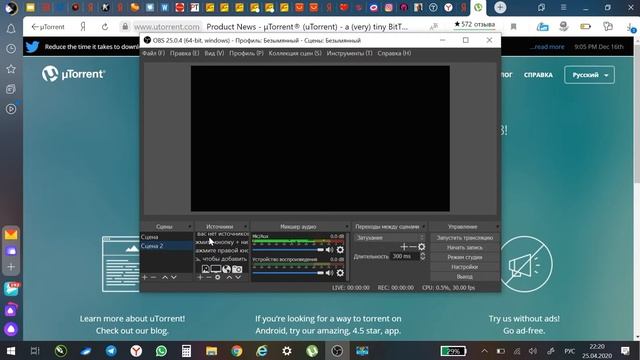This screenshot has height=360, width=640.
Task: Open the Правка menu in OBS
Action: [184, 53]
